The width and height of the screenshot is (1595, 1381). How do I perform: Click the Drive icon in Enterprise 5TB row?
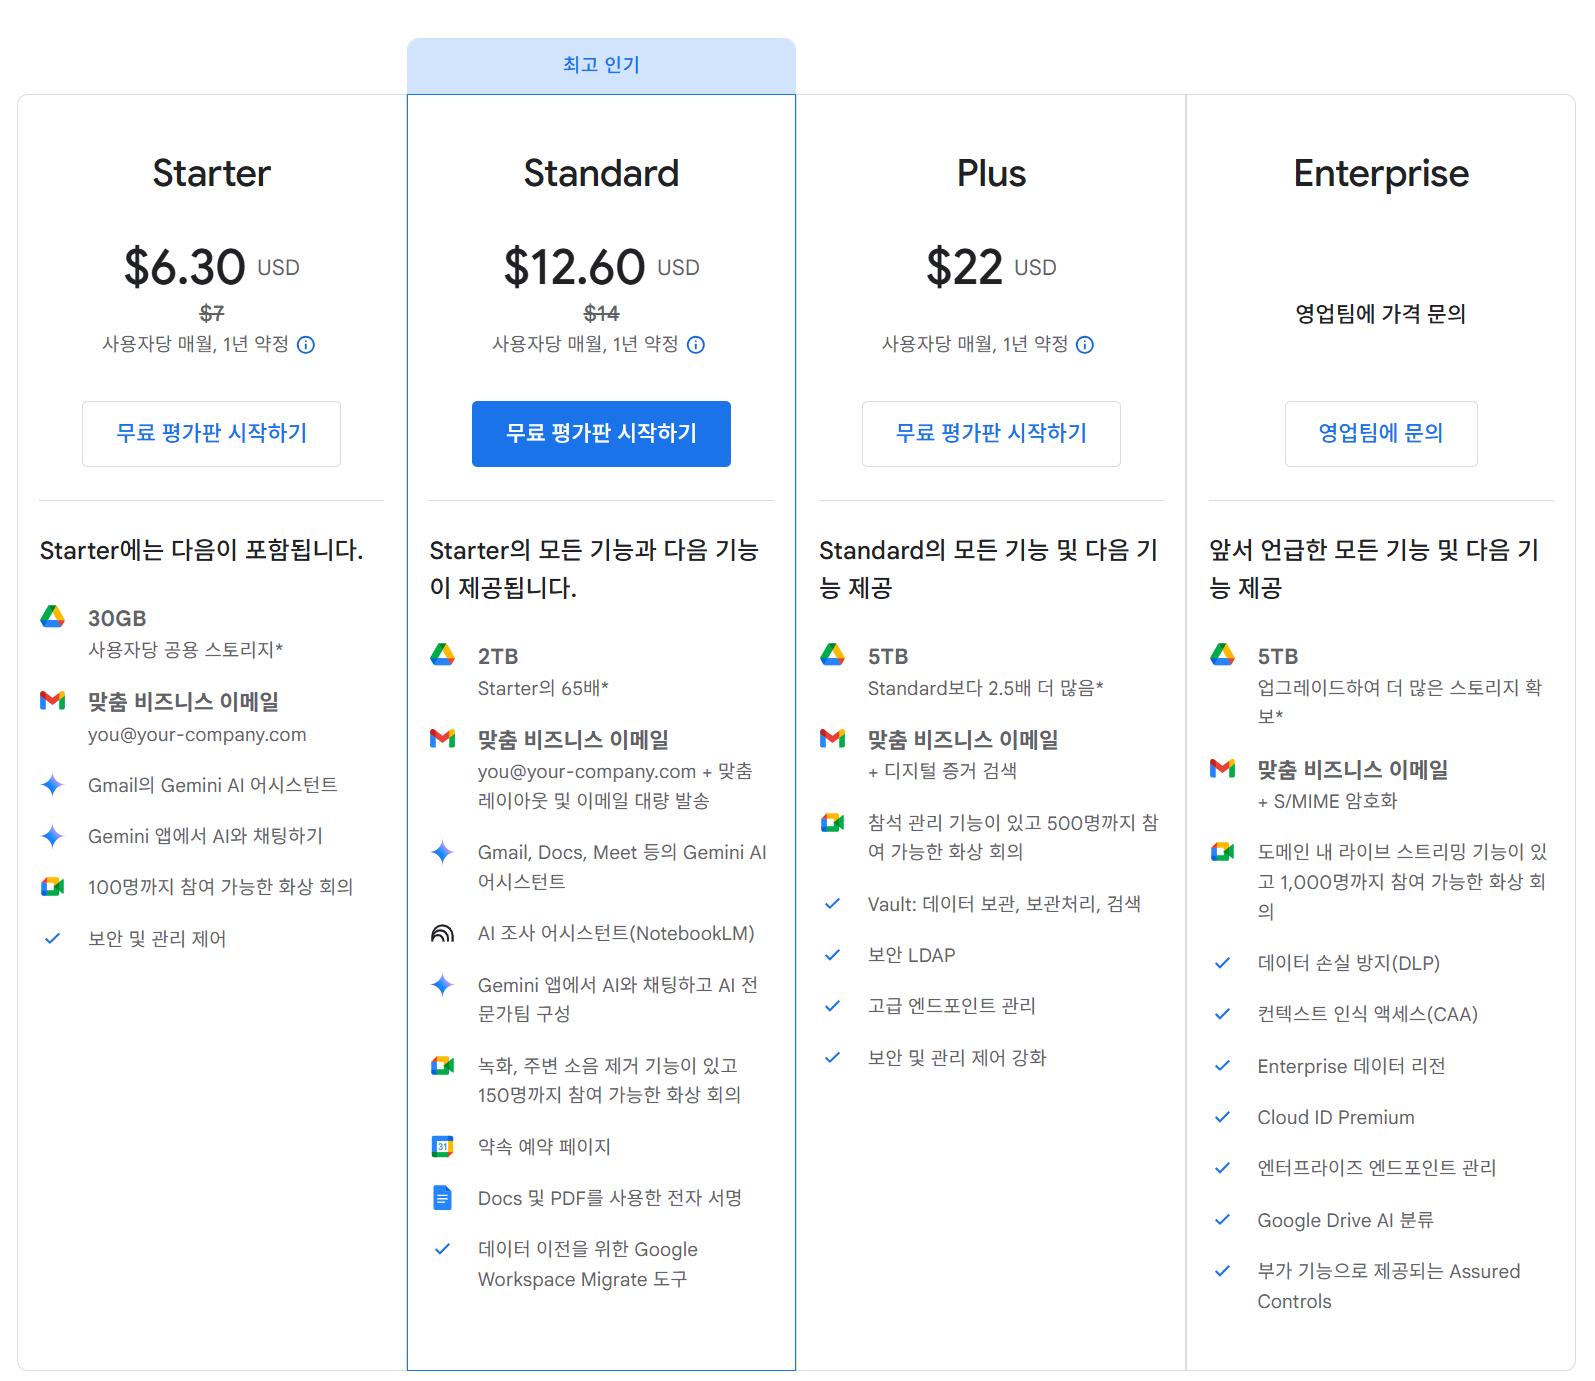click(x=1223, y=655)
